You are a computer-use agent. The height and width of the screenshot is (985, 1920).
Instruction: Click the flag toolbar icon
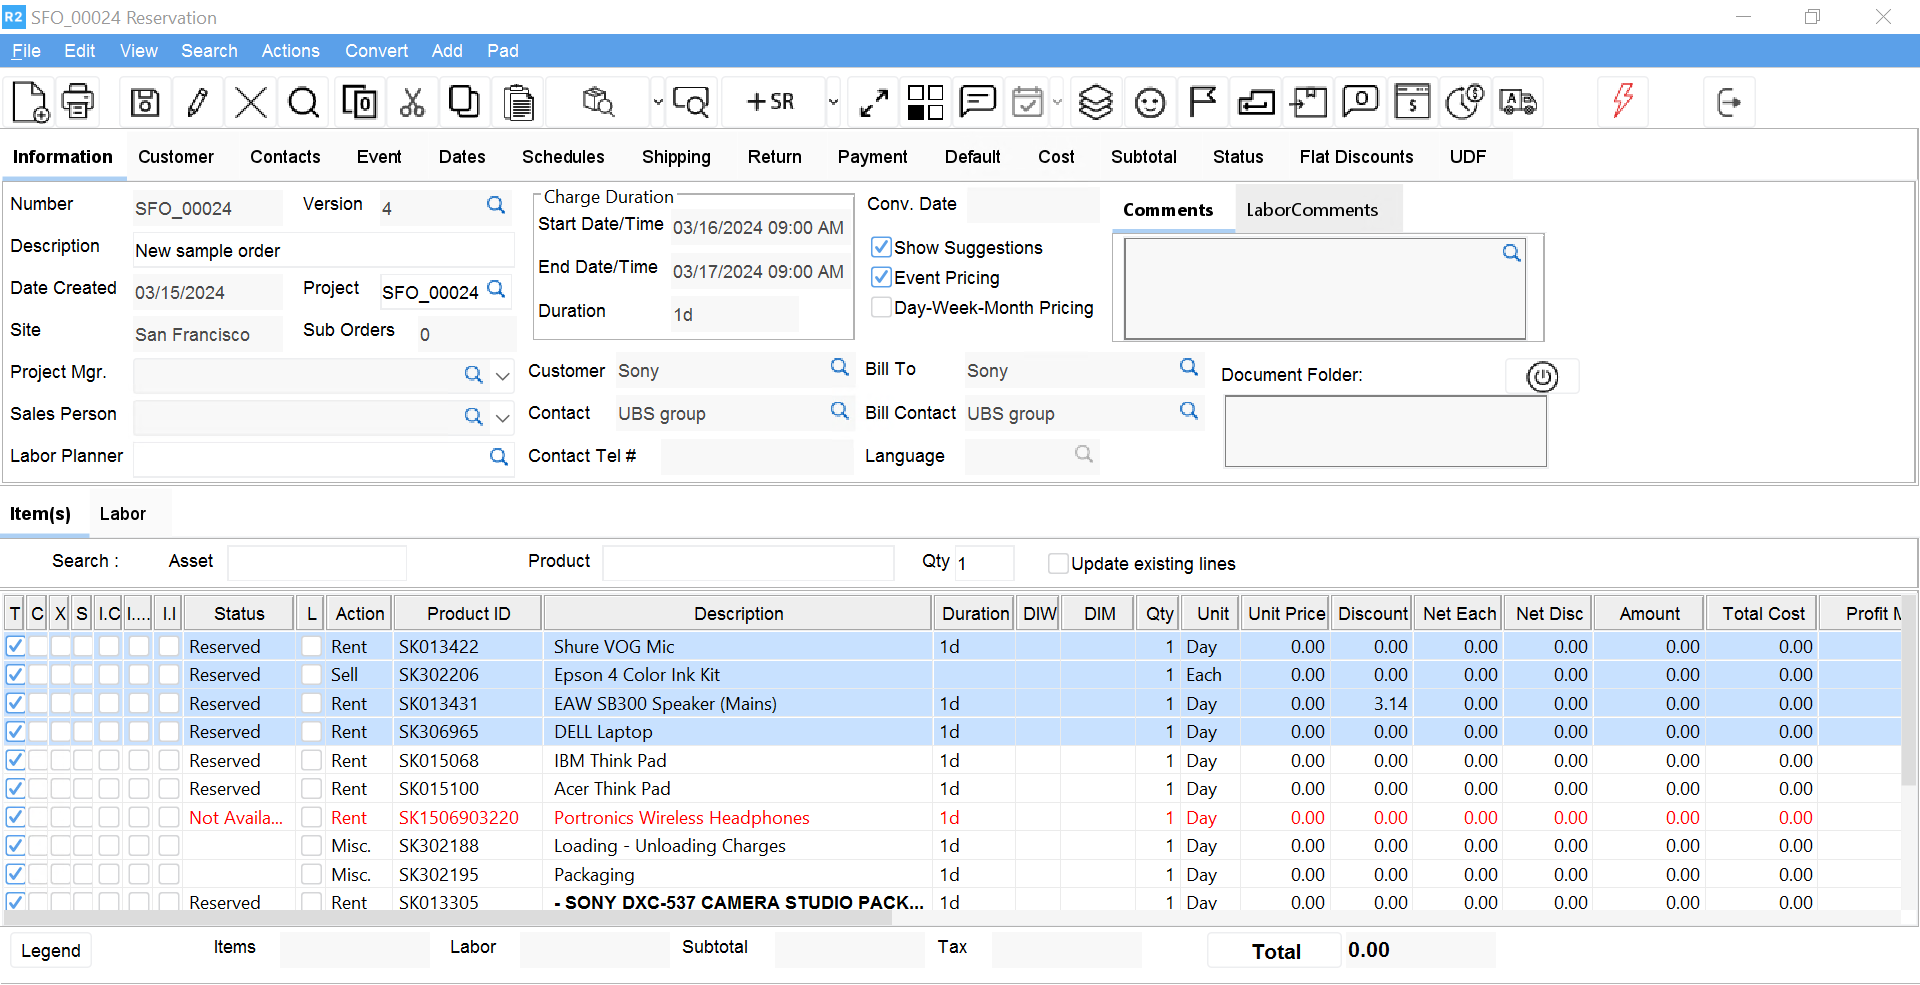tap(1202, 102)
